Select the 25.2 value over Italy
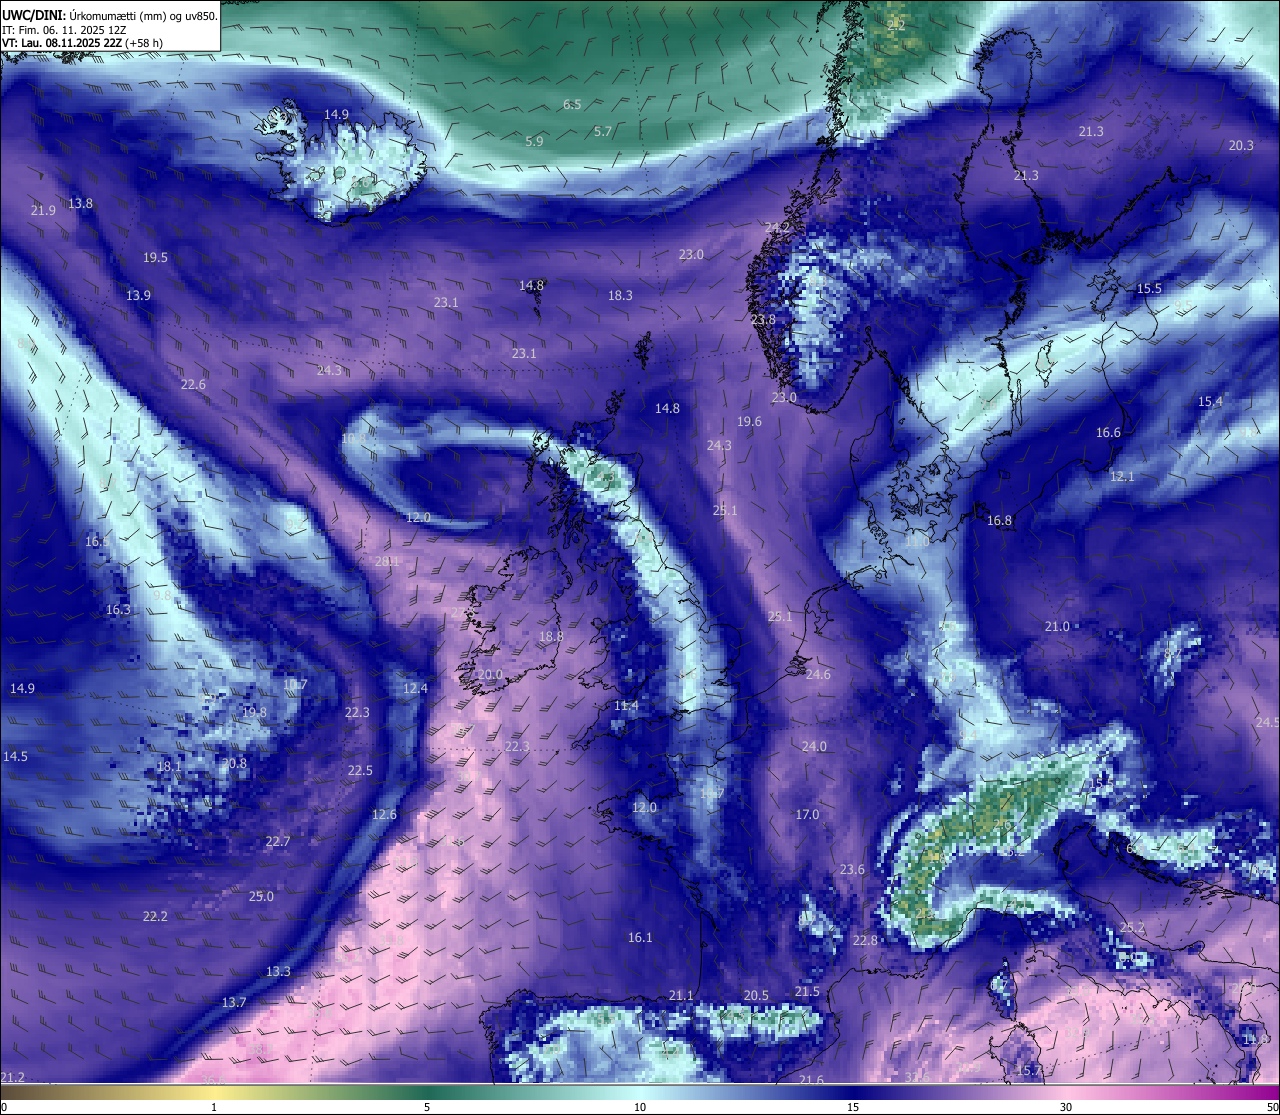The height and width of the screenshot is (1115, 1280). [x=1132, y=928]
